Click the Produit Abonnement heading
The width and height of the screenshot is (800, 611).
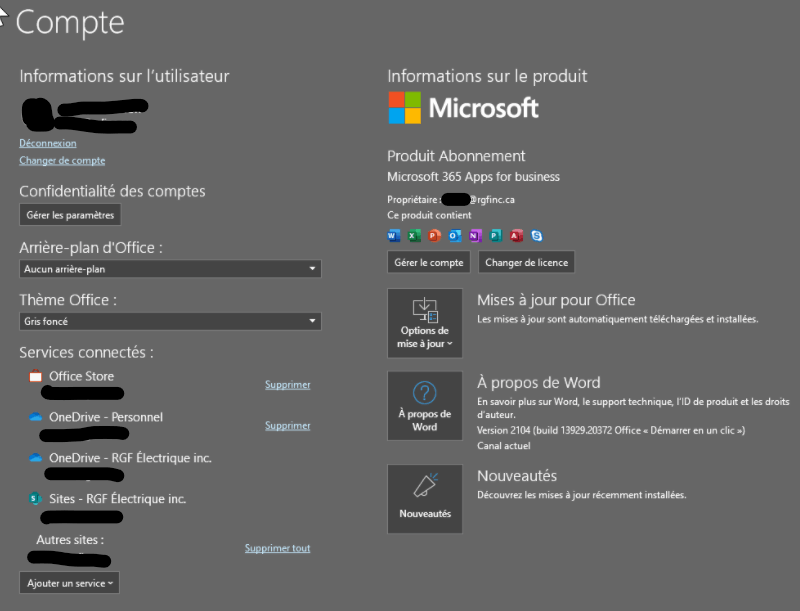click(x=456, y=156)
